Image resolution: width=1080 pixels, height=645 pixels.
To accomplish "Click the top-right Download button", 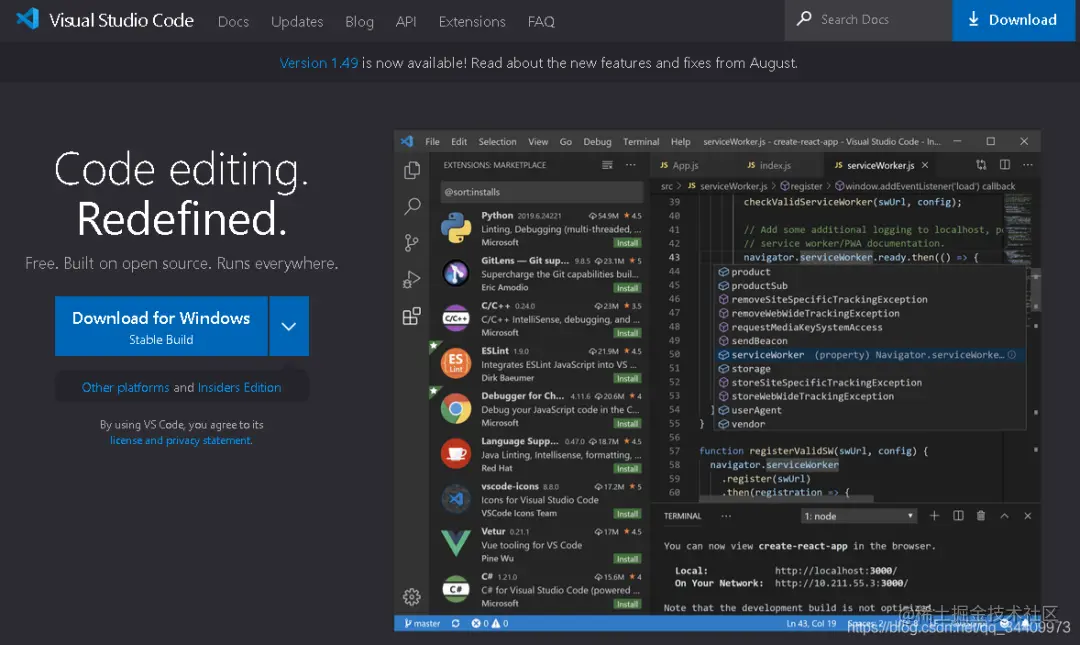I will [1013, 20].
